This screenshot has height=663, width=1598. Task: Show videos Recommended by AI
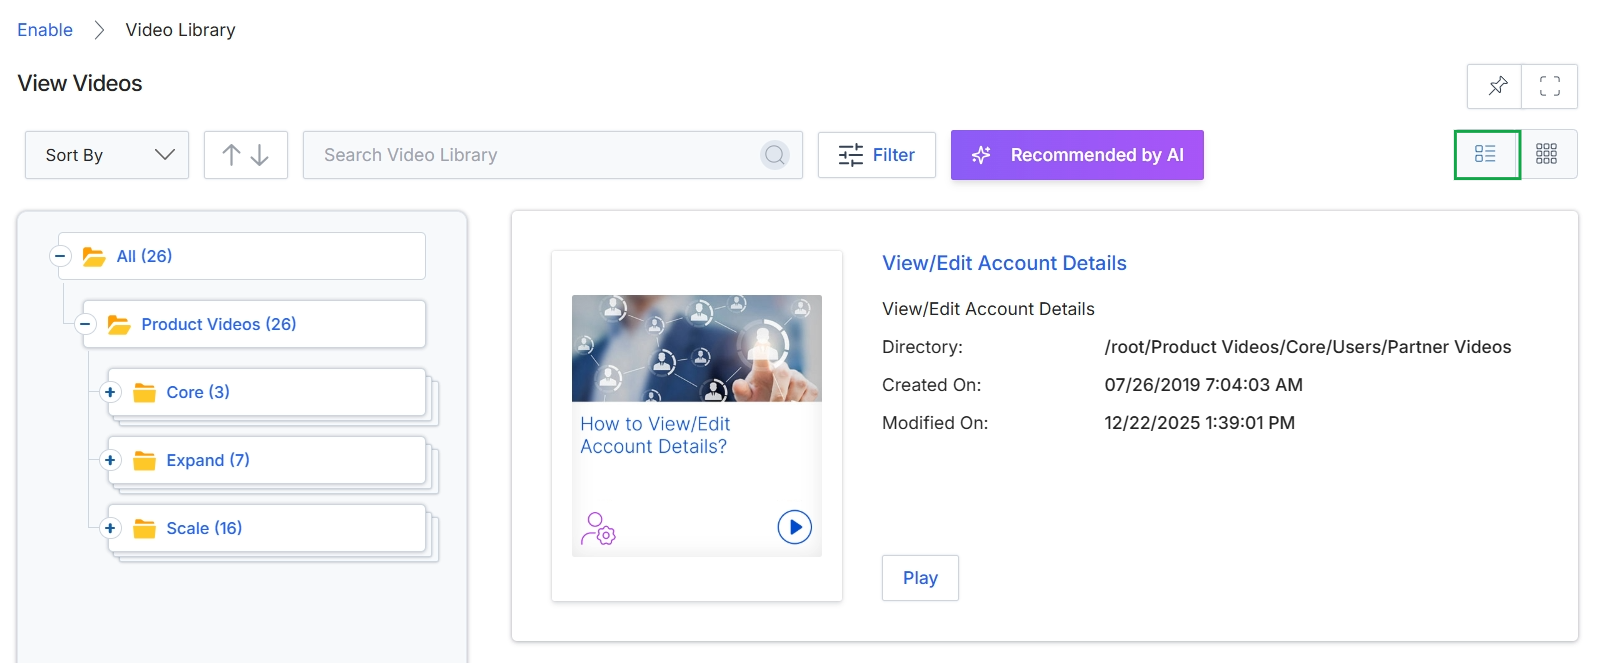coord(1077,155)
